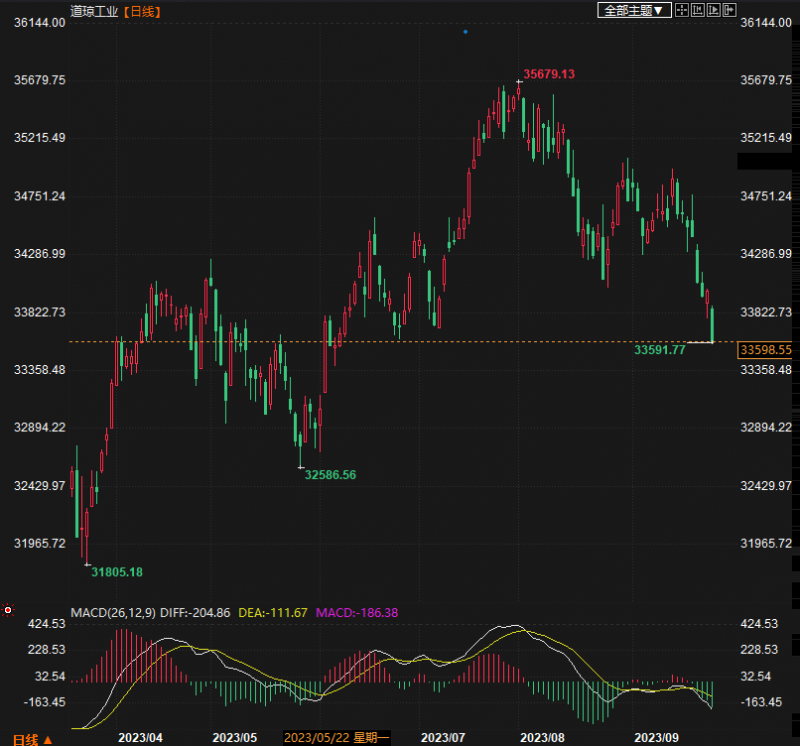Click the 道琼工业 index name

[x=94, y=11]
